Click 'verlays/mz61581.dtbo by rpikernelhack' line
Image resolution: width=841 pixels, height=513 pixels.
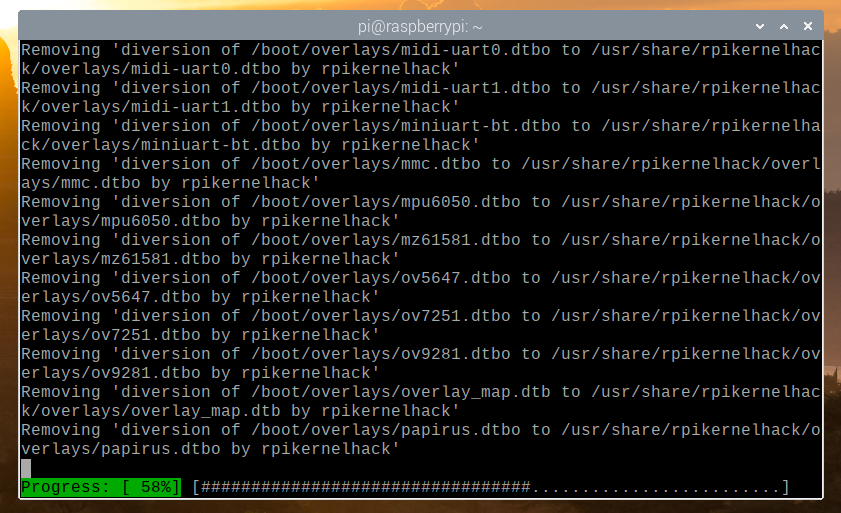coord(210,259)
